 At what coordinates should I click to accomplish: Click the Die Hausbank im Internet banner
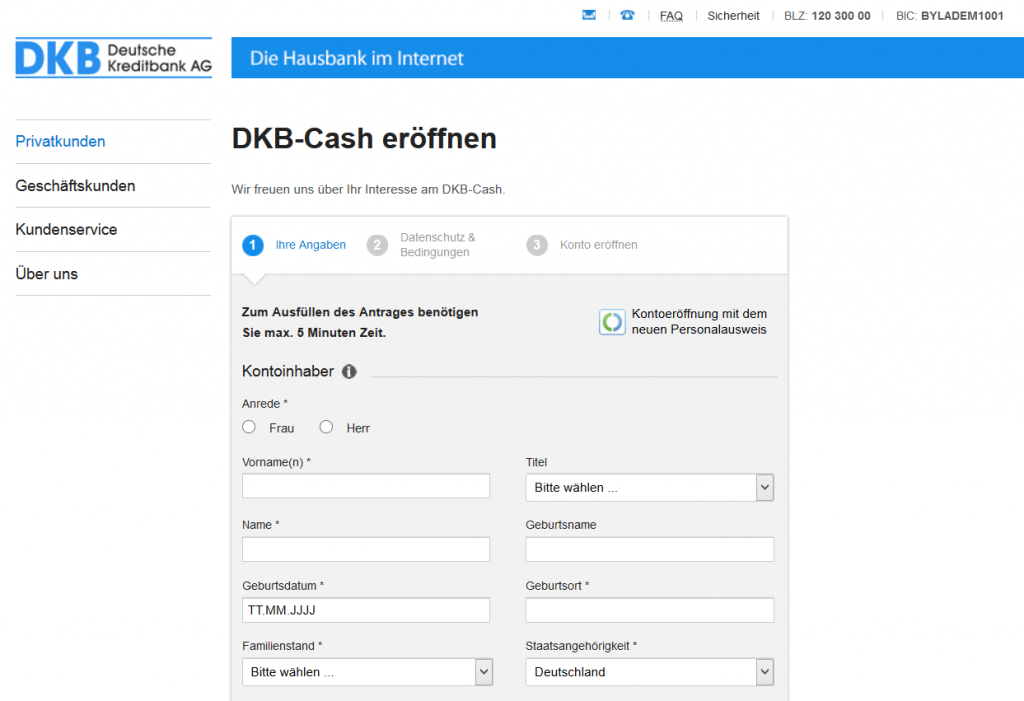point(628,57)
